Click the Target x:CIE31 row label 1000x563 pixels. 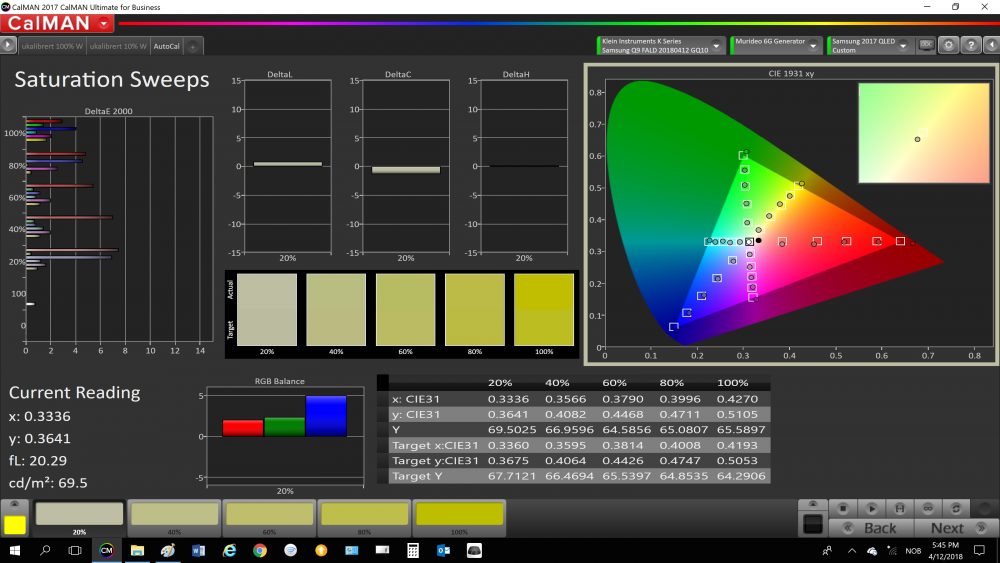tap(435, 446)
